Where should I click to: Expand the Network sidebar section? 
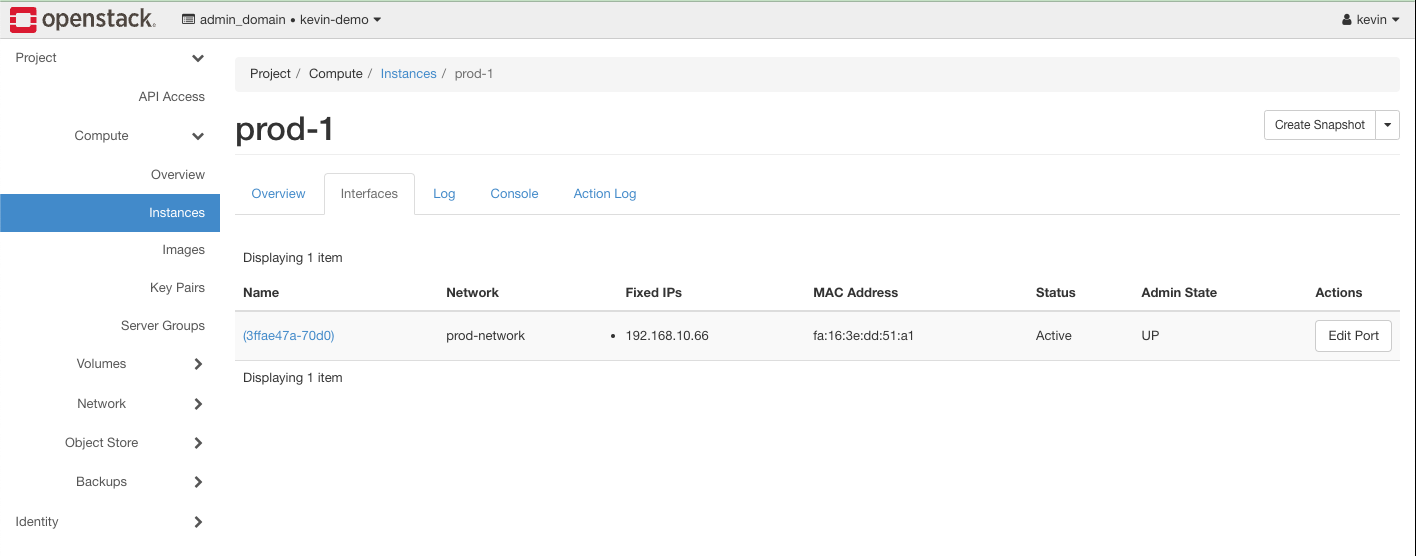(x=198, y=404)
